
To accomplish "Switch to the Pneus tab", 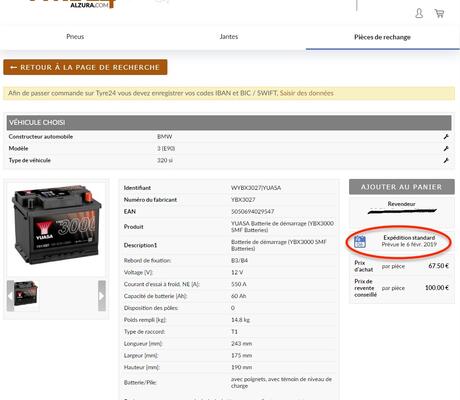I will click(75, 37).
